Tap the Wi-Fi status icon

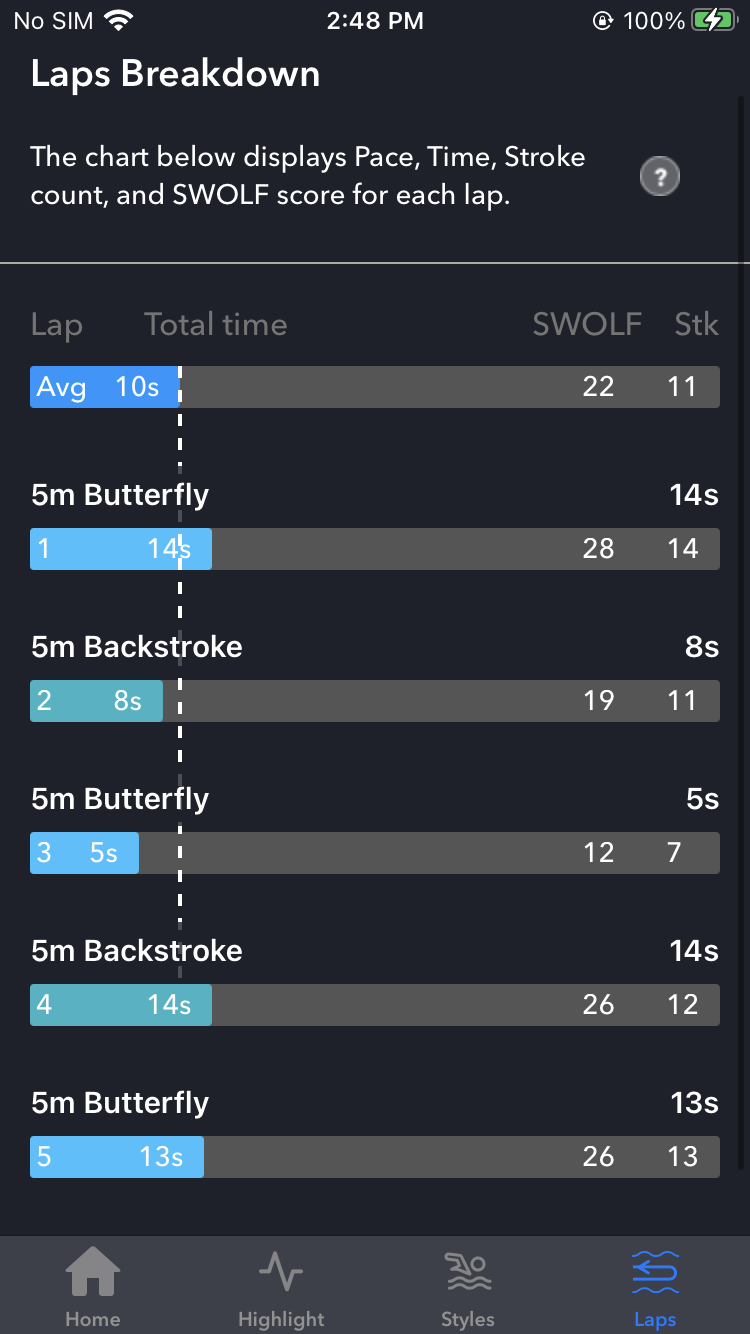click(x=120, y=21)
